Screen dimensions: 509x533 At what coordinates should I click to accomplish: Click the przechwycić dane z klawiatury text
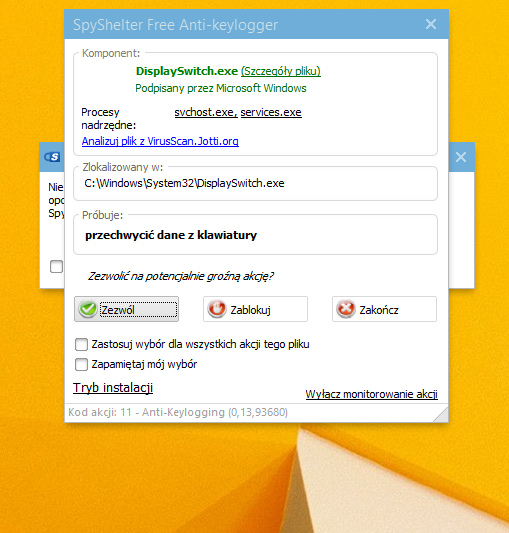tap(171, 235)
